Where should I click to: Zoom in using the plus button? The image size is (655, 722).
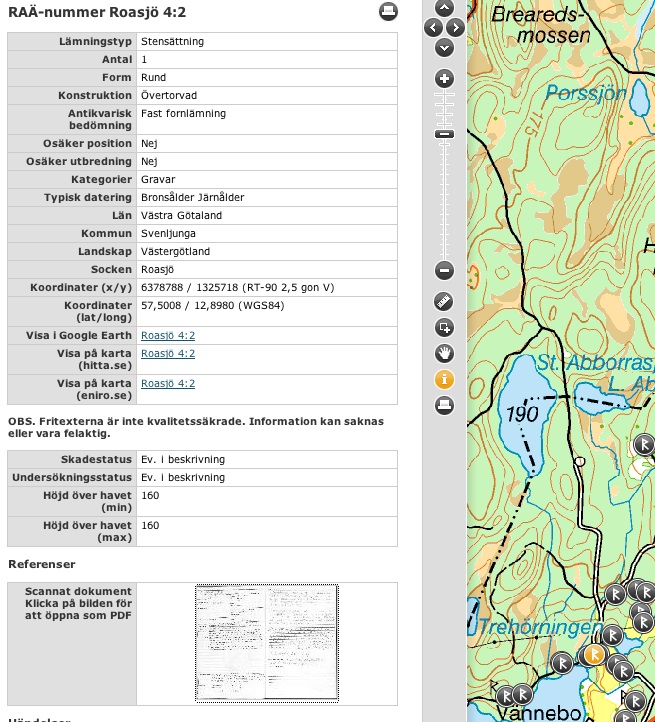click(x=445, y=79)
